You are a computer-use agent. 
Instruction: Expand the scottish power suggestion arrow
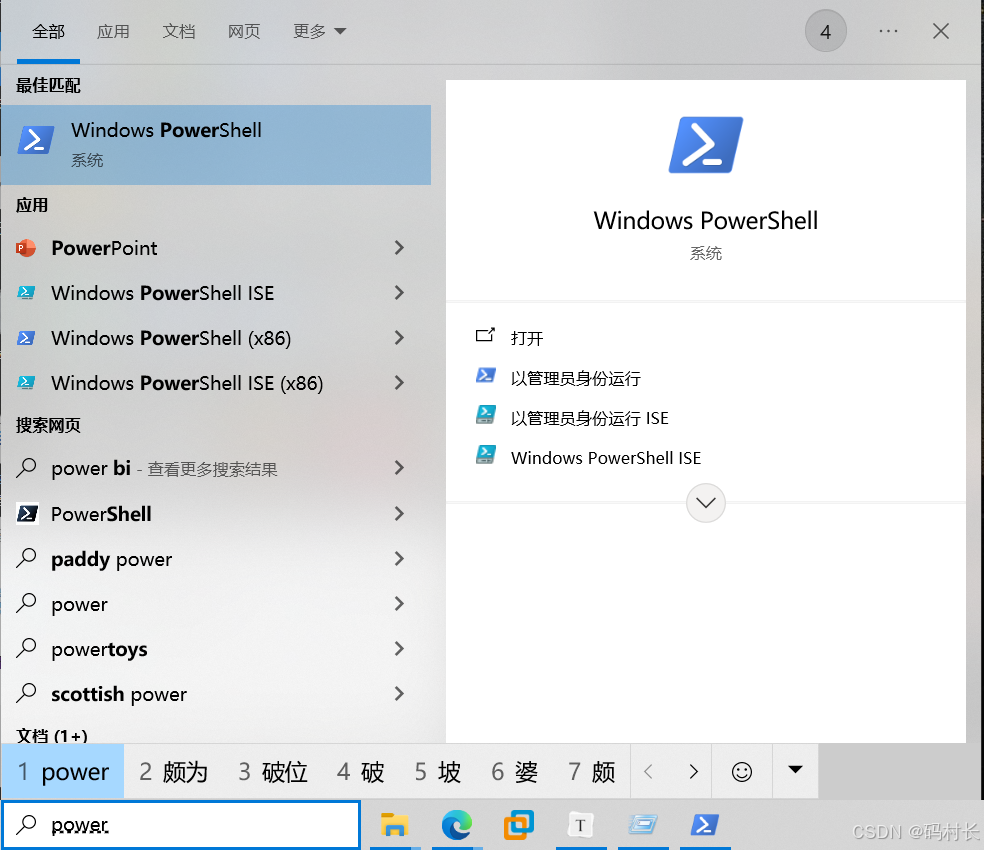399,694
